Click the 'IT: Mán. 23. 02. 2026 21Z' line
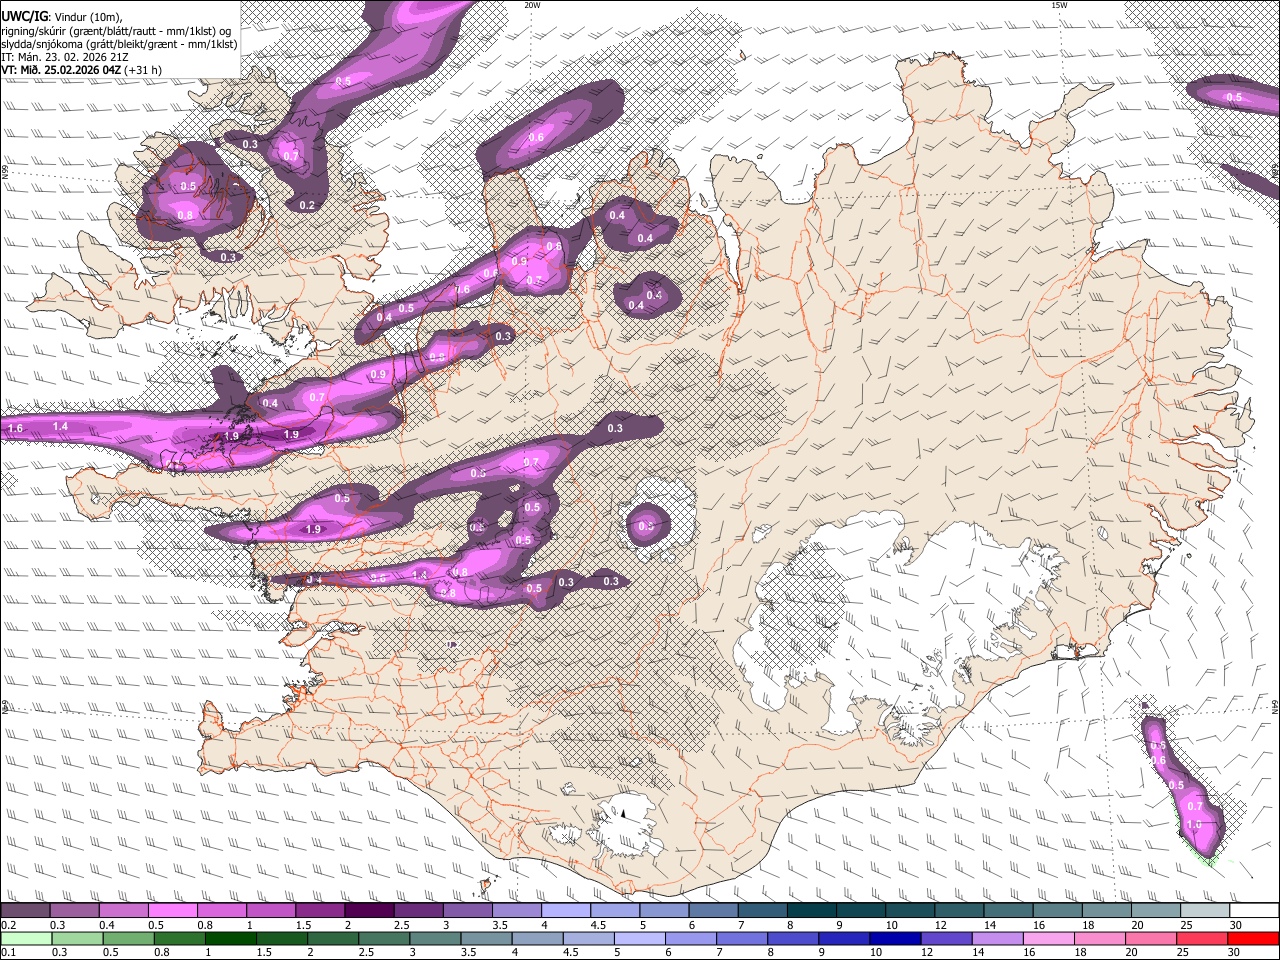 (65, 57)
